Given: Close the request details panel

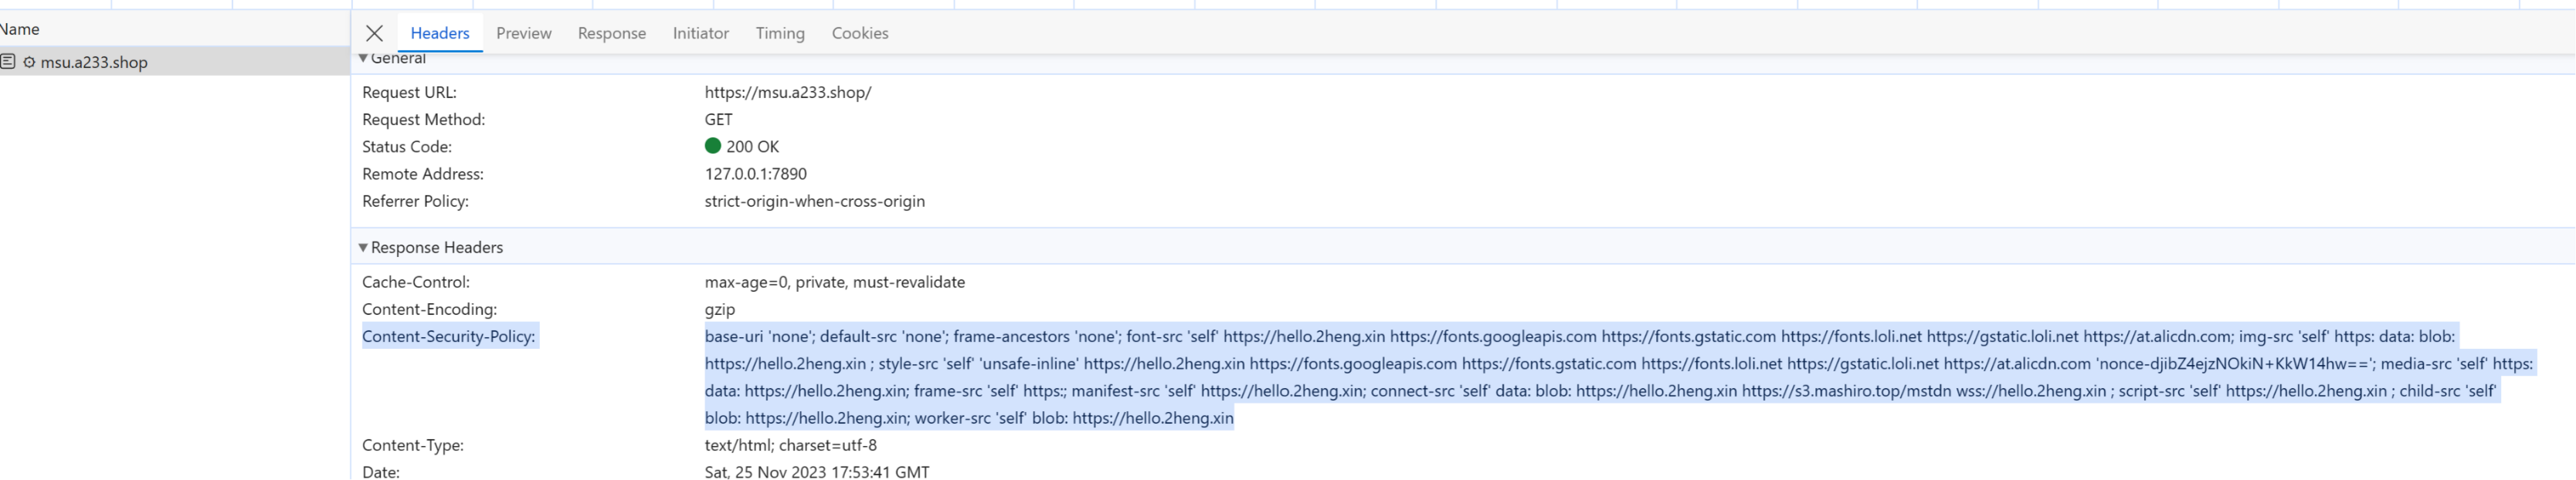Looking at the screenshot, I should 374,33.
